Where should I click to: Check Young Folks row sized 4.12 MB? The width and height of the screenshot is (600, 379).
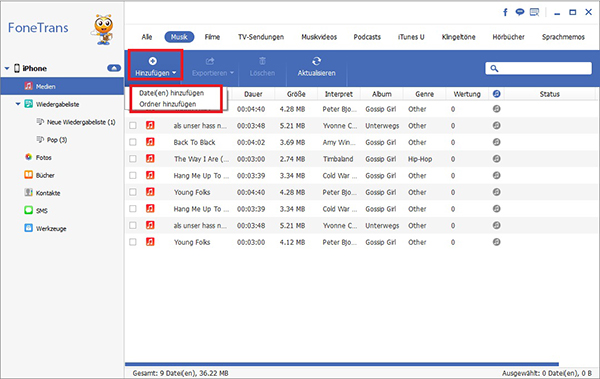coord(133,242)
